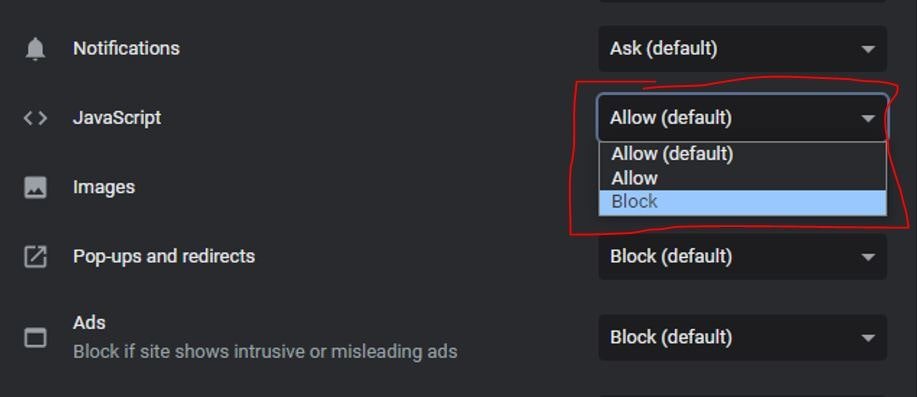Open the Pop-ups and redirects dropdown
Screen dimensions: 917x397
(742, 257)
